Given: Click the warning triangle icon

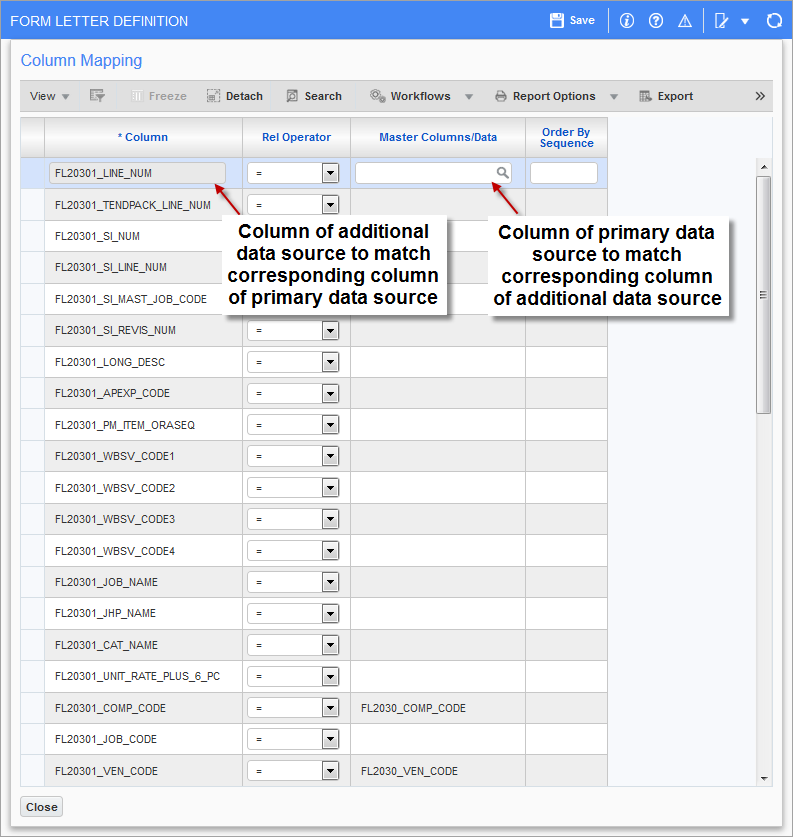Looking at the screenshot, I should 685,21.
